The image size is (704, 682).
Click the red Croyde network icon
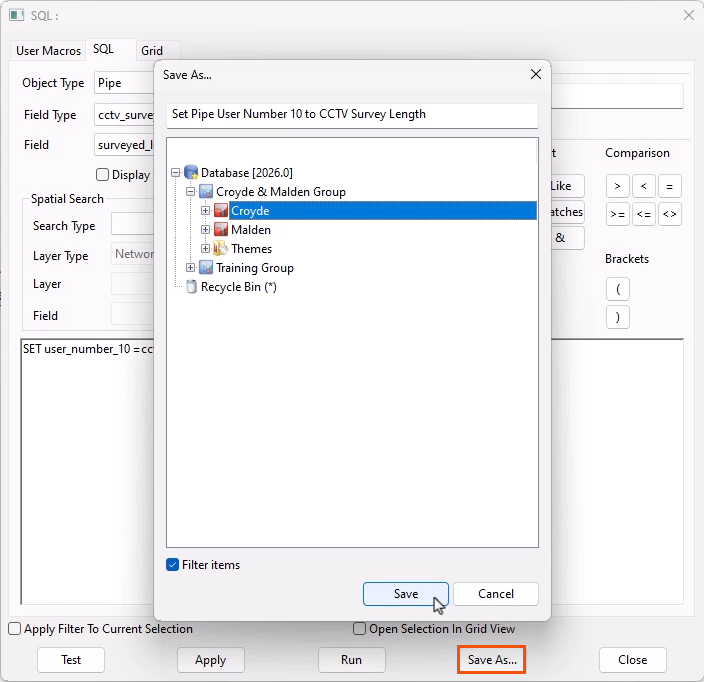coord(221,211)
